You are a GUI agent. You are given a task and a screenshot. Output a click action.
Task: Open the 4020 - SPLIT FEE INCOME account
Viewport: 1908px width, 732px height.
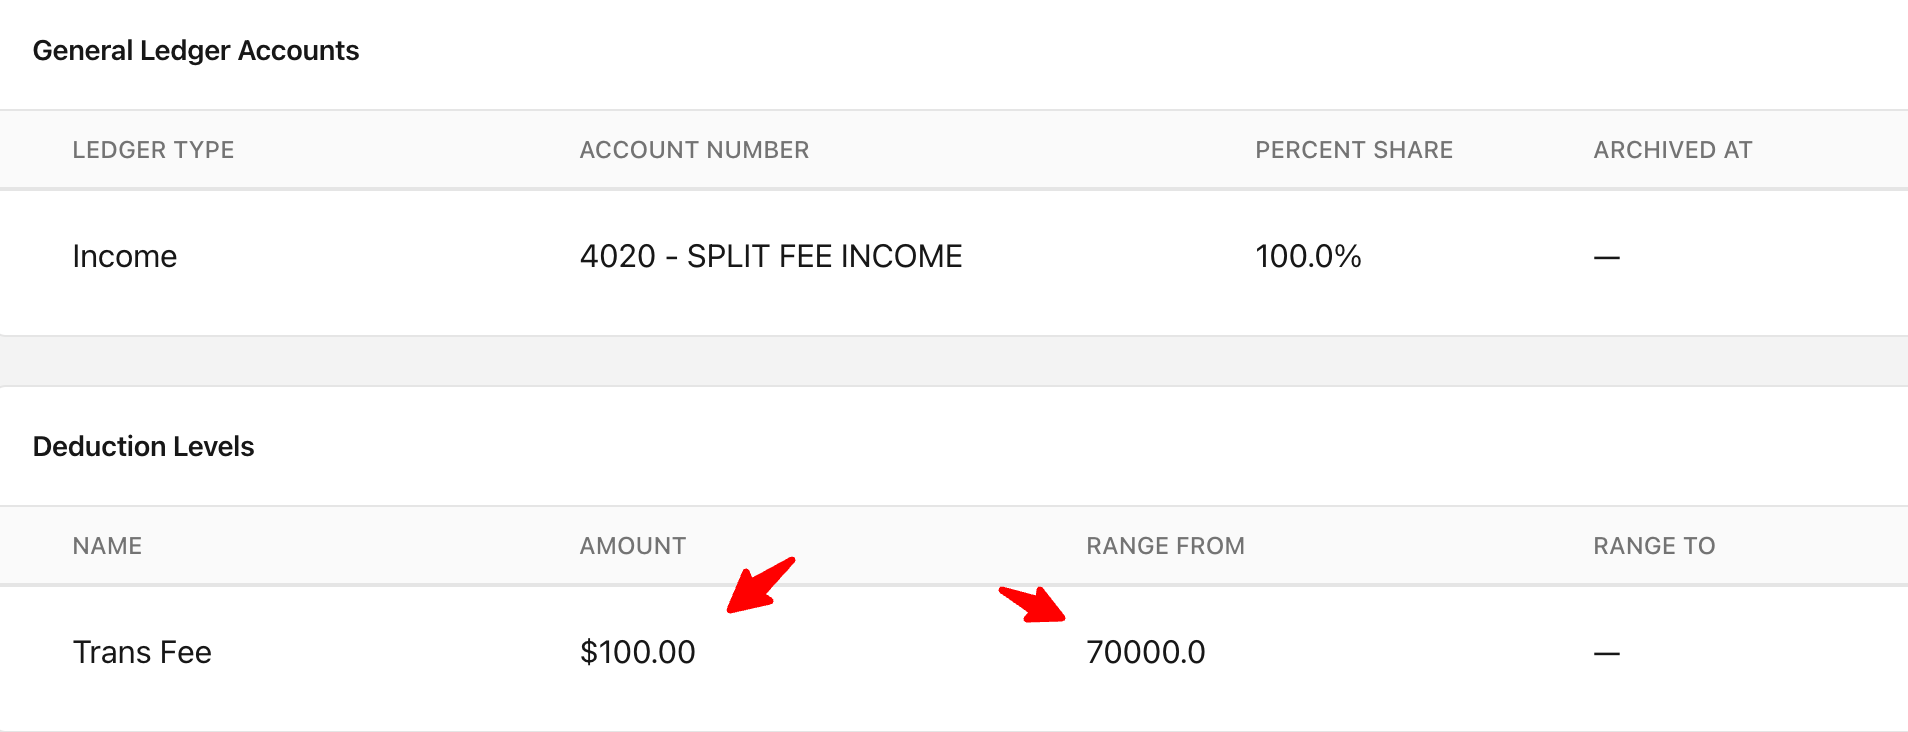tap(771, 257)
